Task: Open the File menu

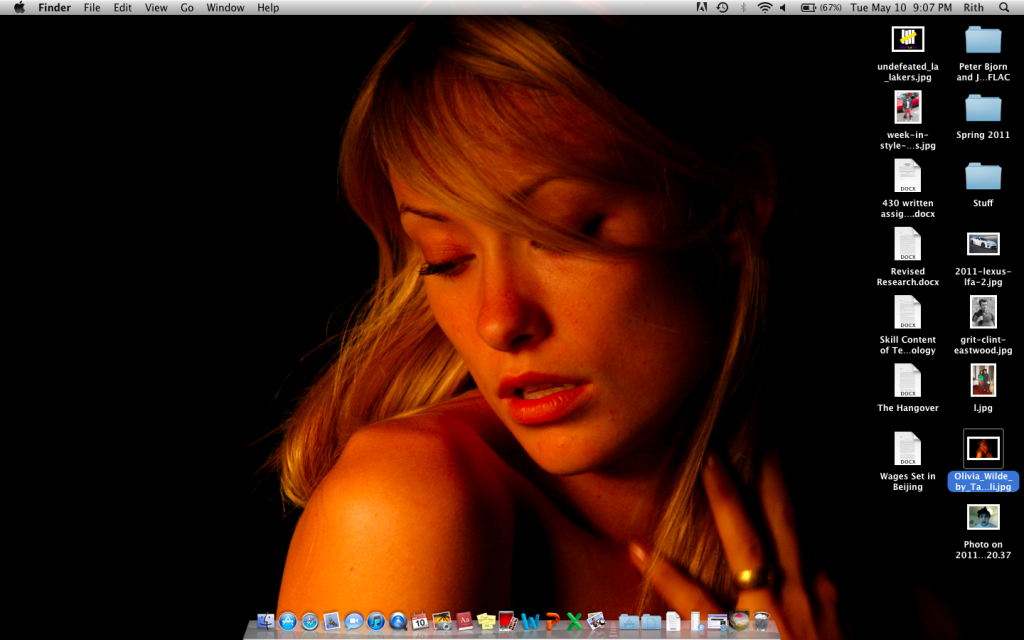Action: point(92,8)
